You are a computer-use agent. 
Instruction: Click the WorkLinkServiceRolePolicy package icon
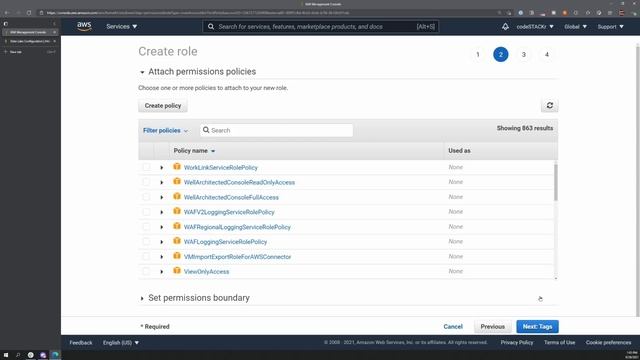[x=177, y=167]
